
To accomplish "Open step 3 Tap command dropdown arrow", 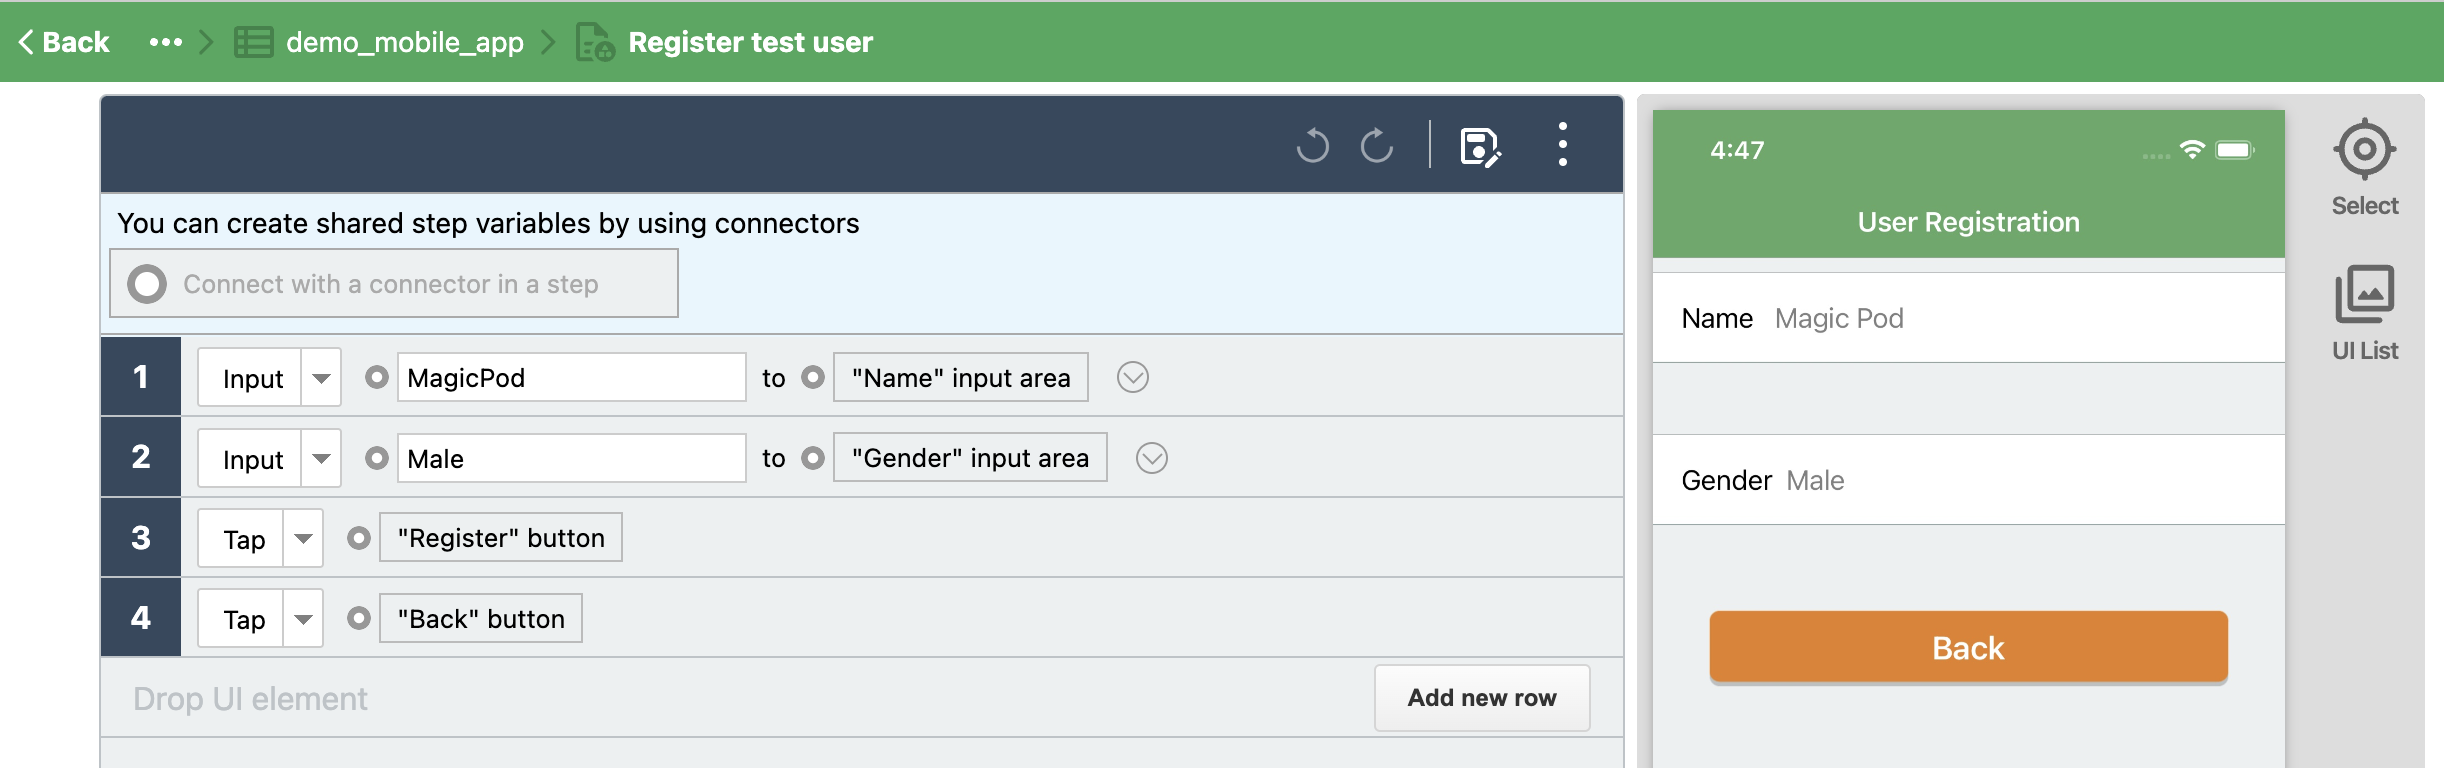I will pyautogui.click(x=303, y=539).
